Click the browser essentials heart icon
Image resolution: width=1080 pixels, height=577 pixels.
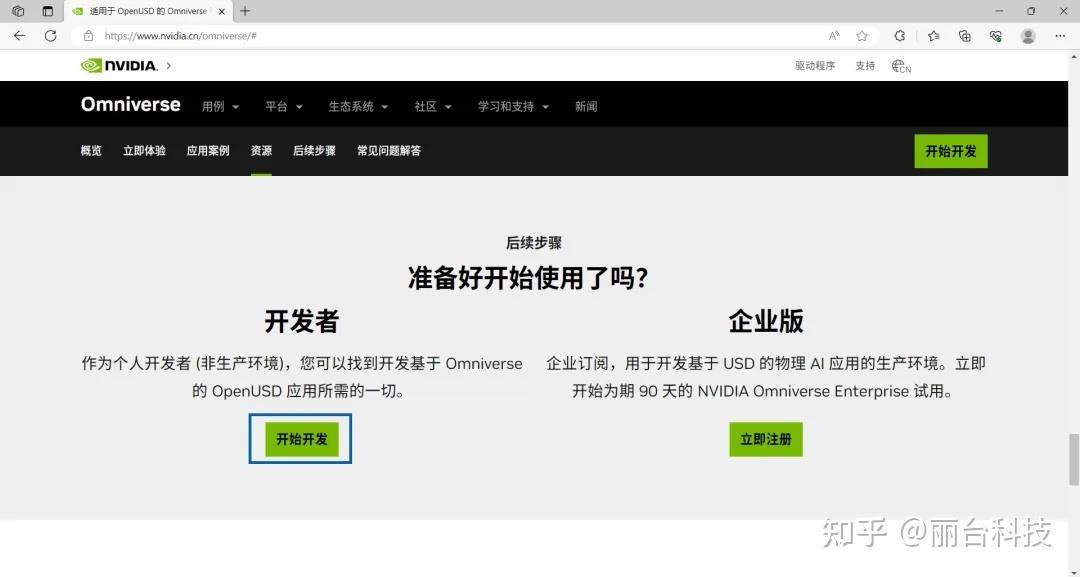click(x=996, y=35)
